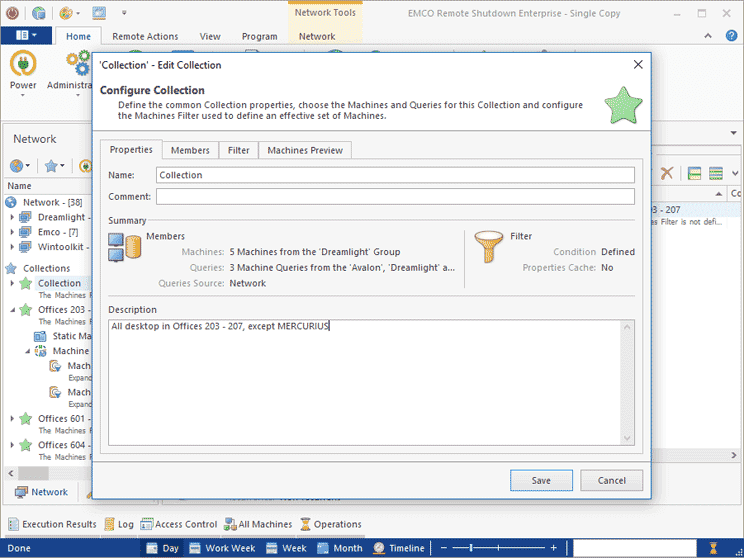Select the Collections tree header

(38, 269)
